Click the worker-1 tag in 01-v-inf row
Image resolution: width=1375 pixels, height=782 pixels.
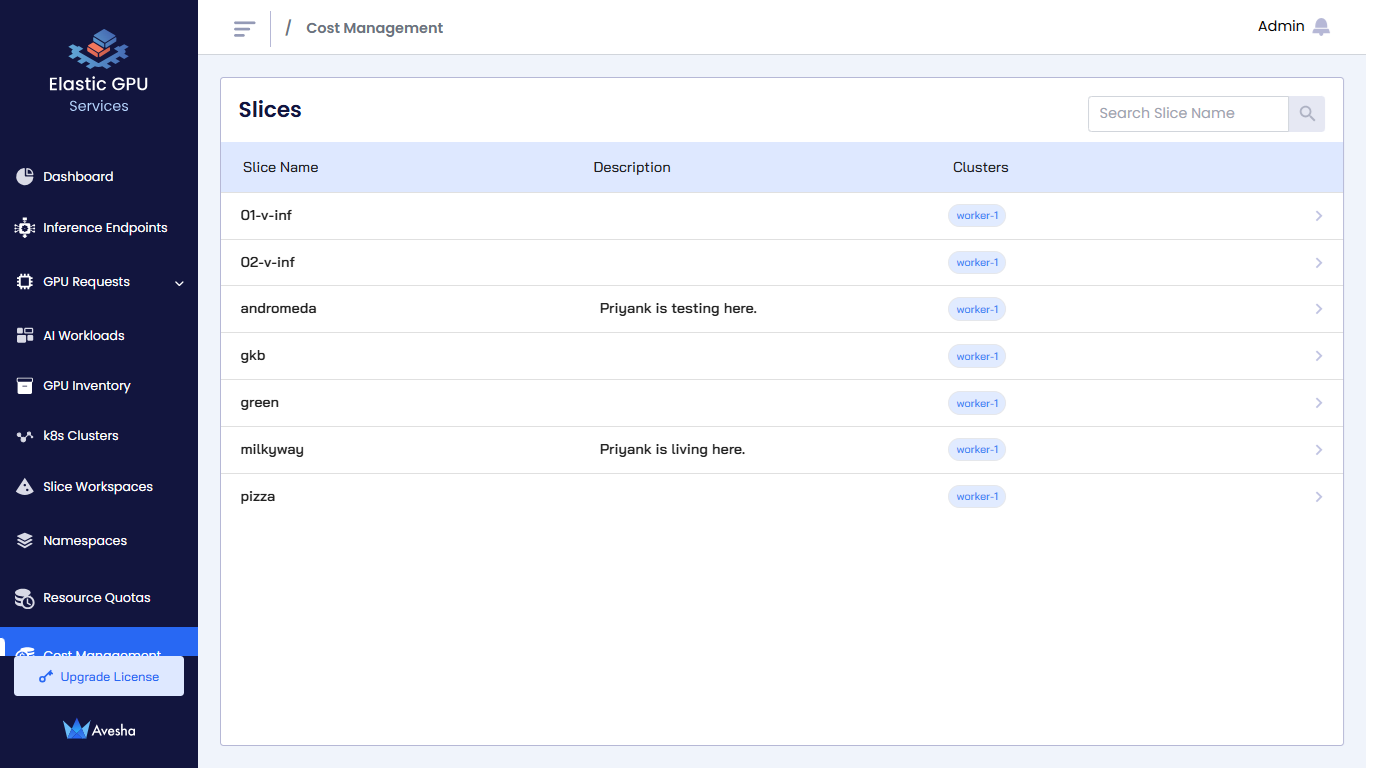[977, 216]
